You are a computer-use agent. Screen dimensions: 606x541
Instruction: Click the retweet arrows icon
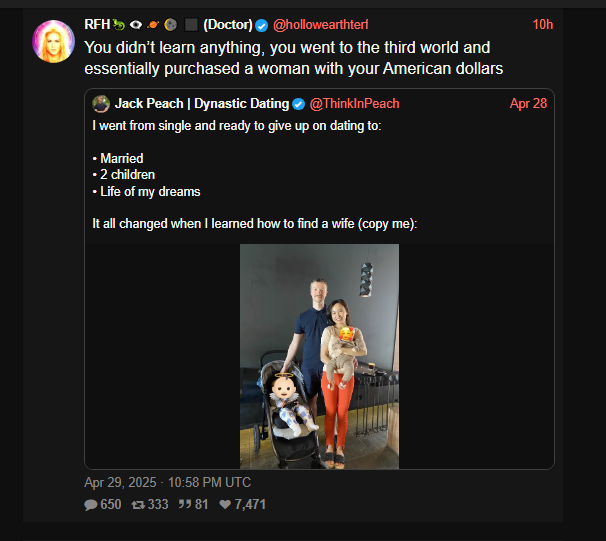coord(137,505)
